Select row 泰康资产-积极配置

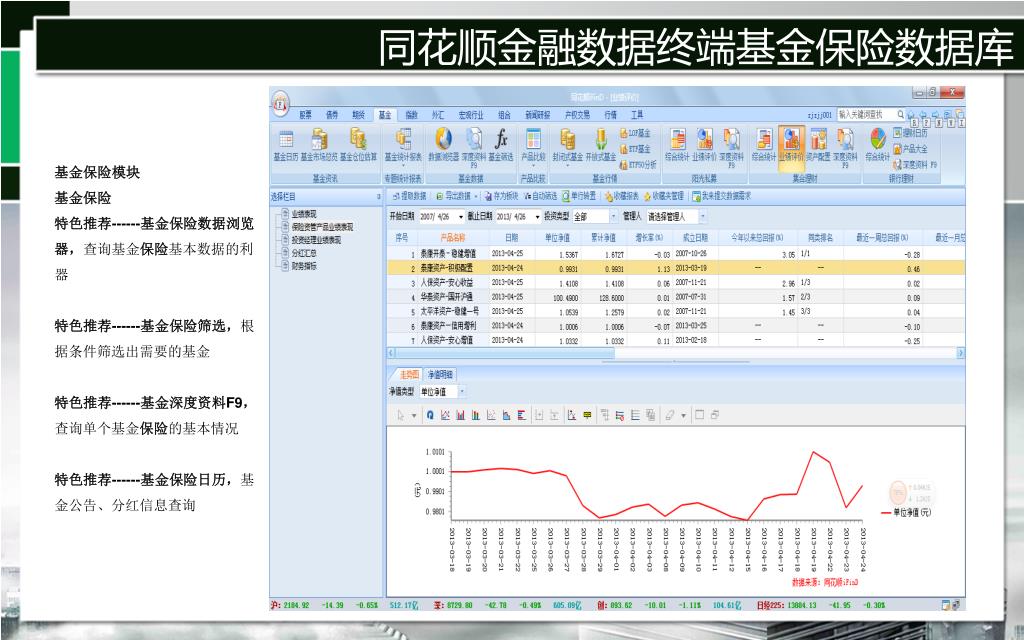click(x=675, y=268)
